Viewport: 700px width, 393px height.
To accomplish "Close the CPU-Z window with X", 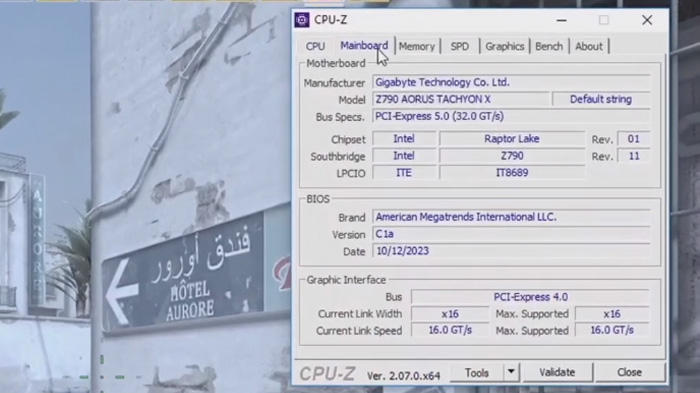I will [x=647, y=20].
